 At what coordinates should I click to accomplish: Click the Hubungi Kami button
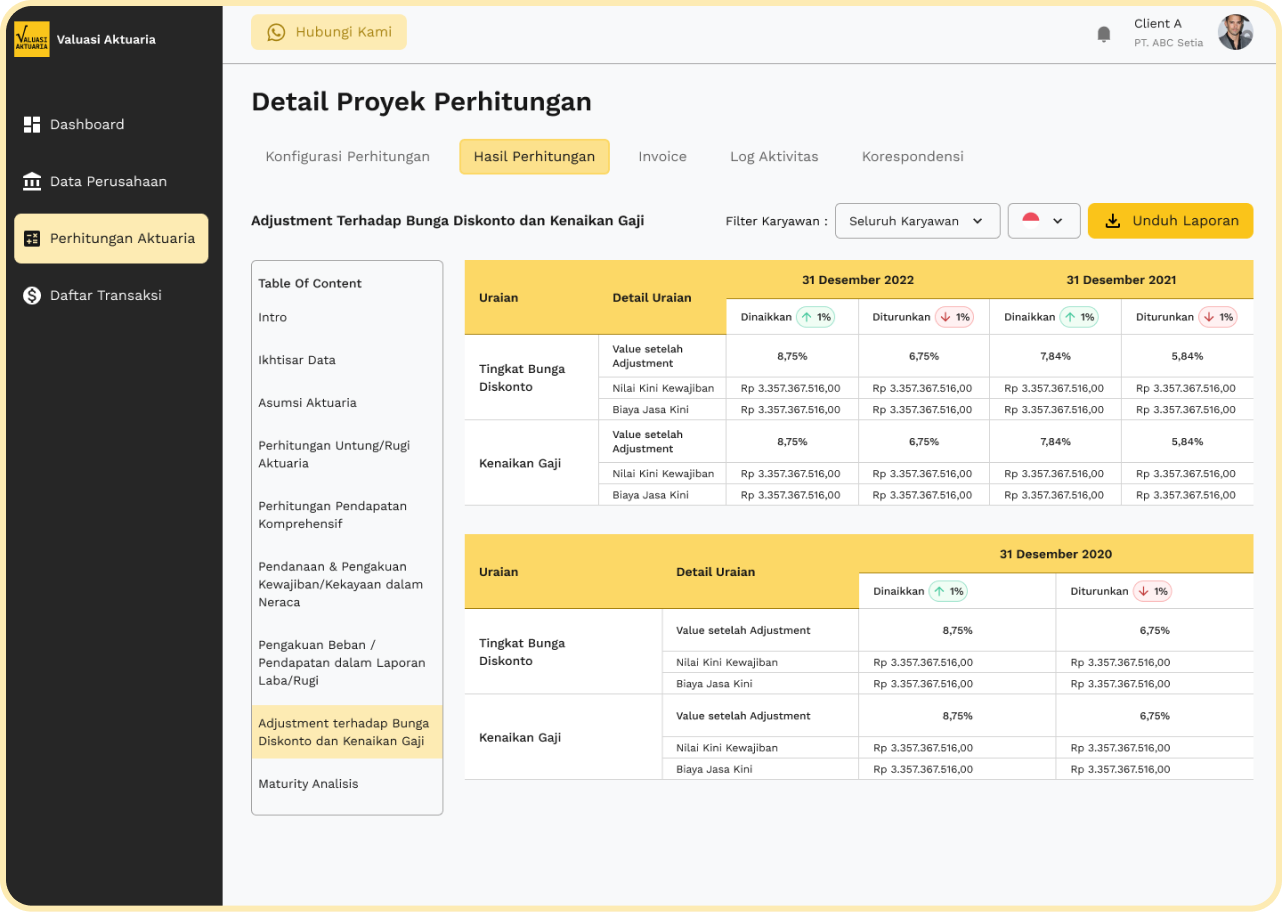coord(329,33)
